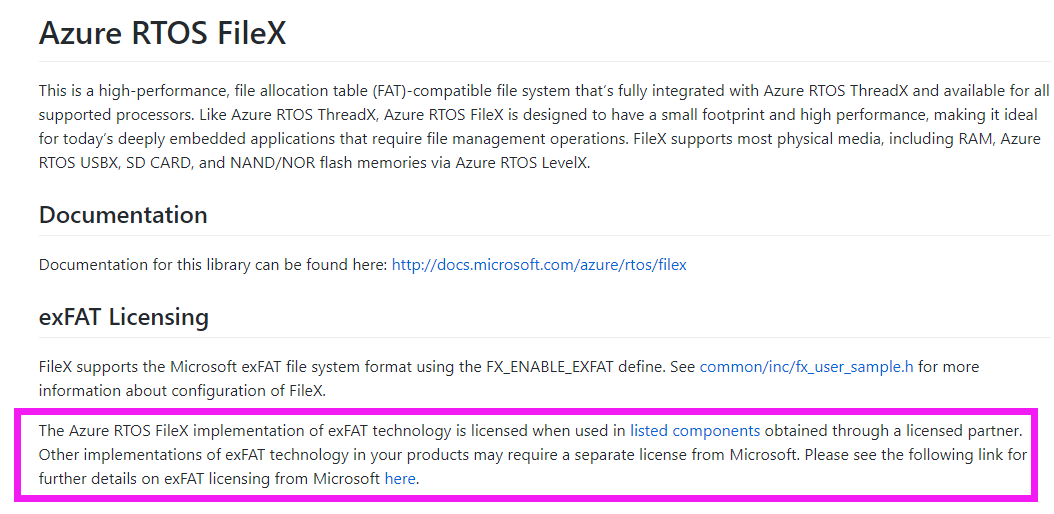The width and height of the screenshot is (1054, 514).
Task: Click inside the magenta highlighted licensing paragraph
Action: (x=532, y=455)
